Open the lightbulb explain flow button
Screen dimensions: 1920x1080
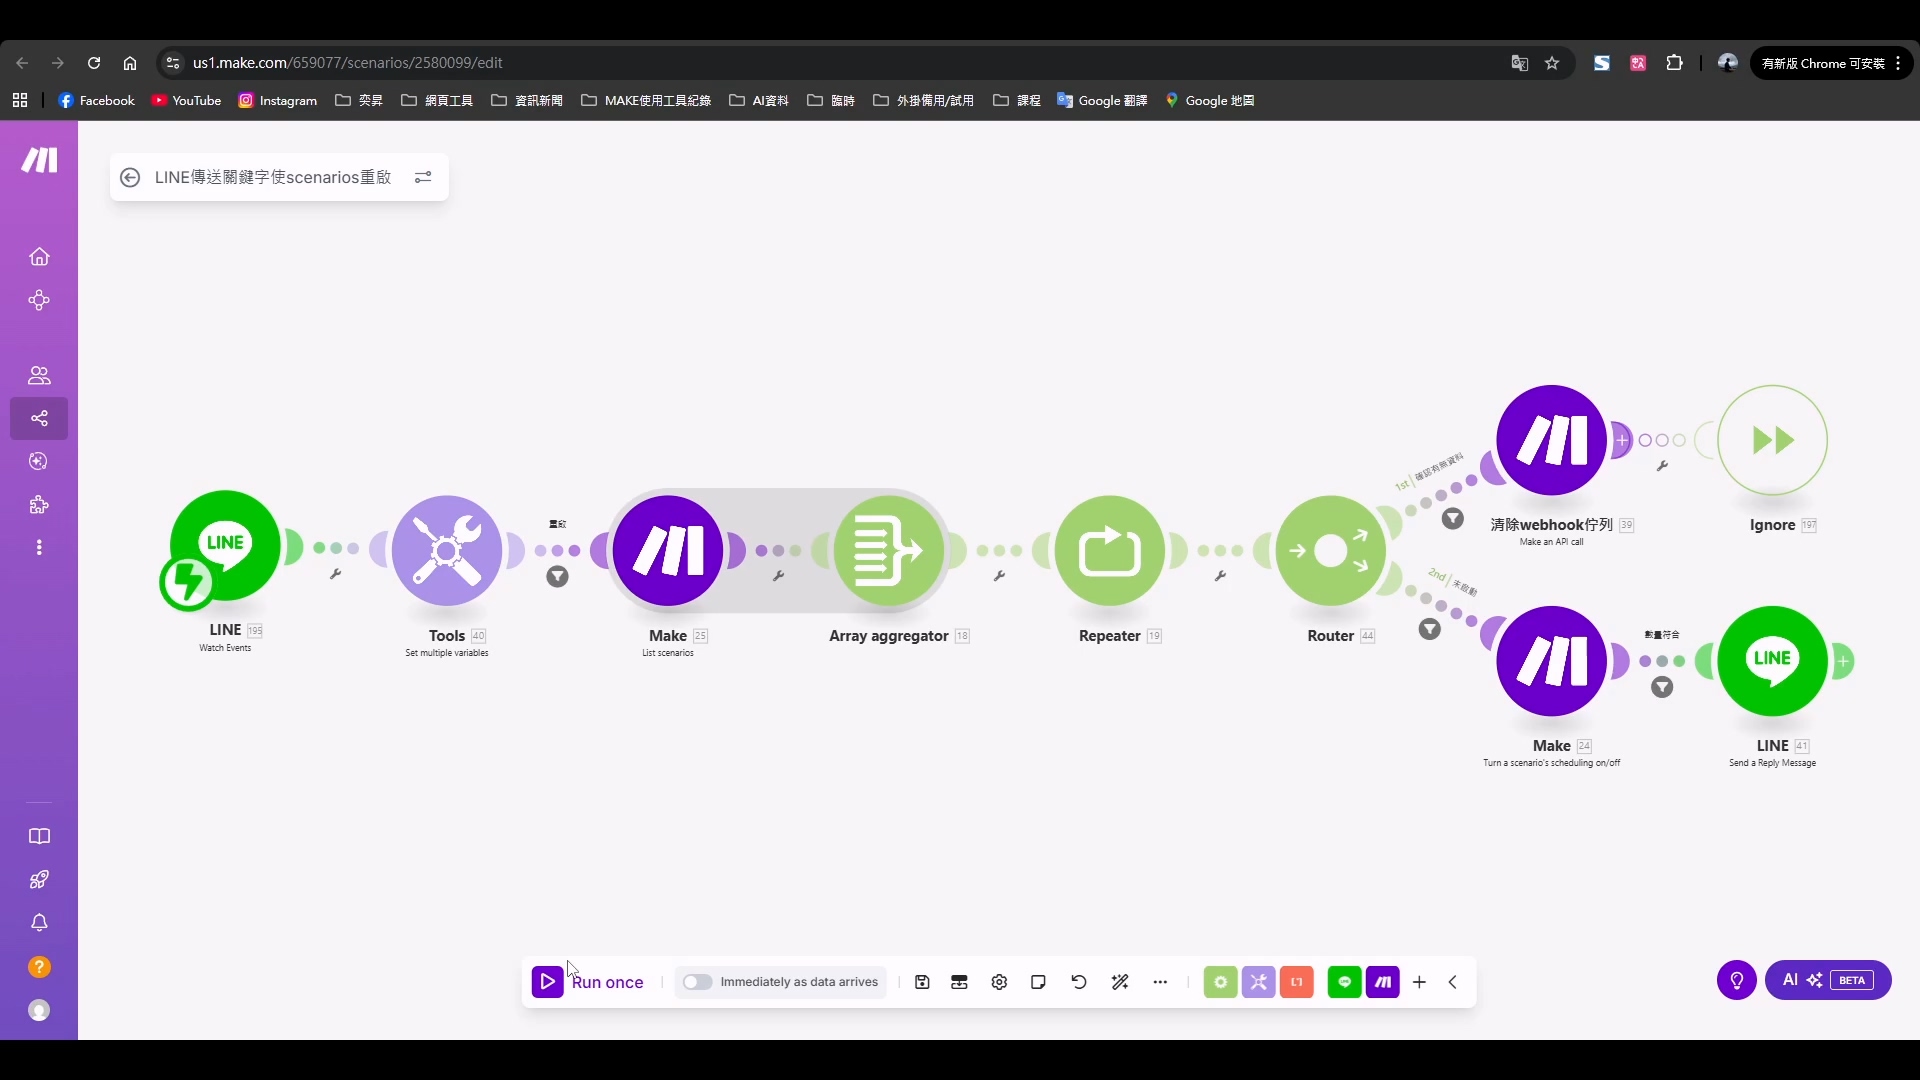pos(1737,980)
